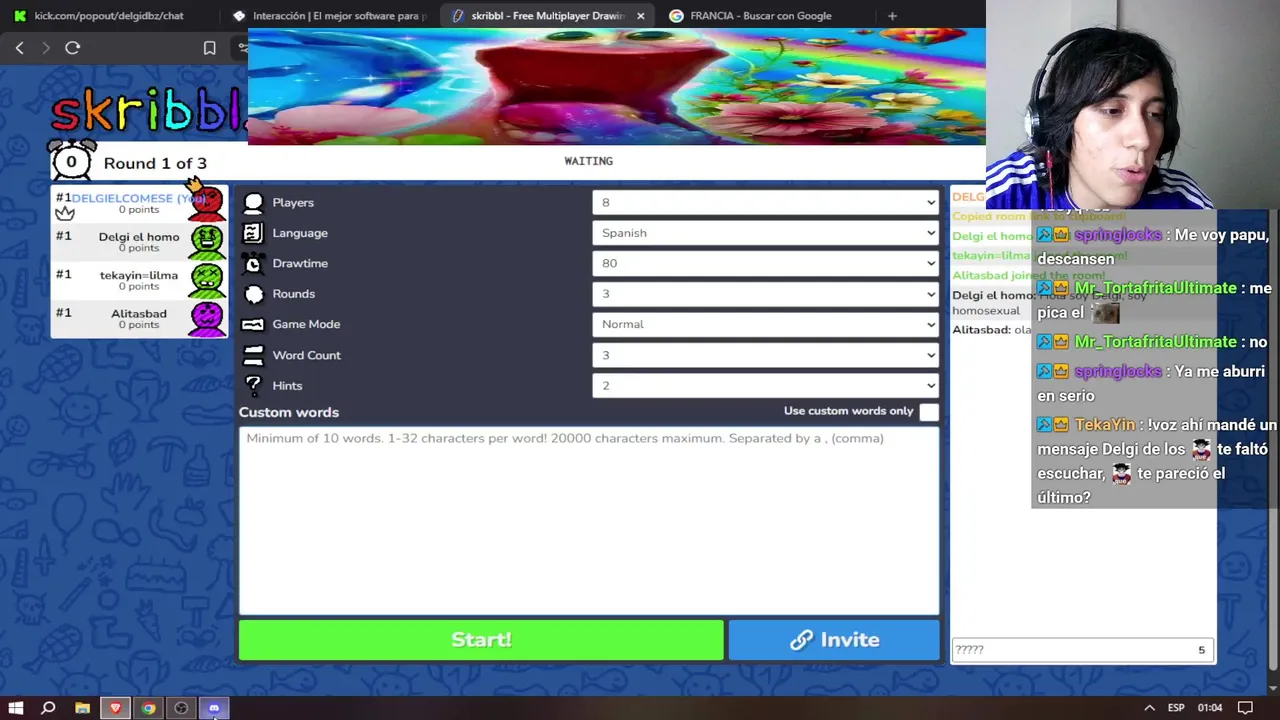Click the Language setting icon
This screenshot has height=720, width=1280.
coord(253,233)
